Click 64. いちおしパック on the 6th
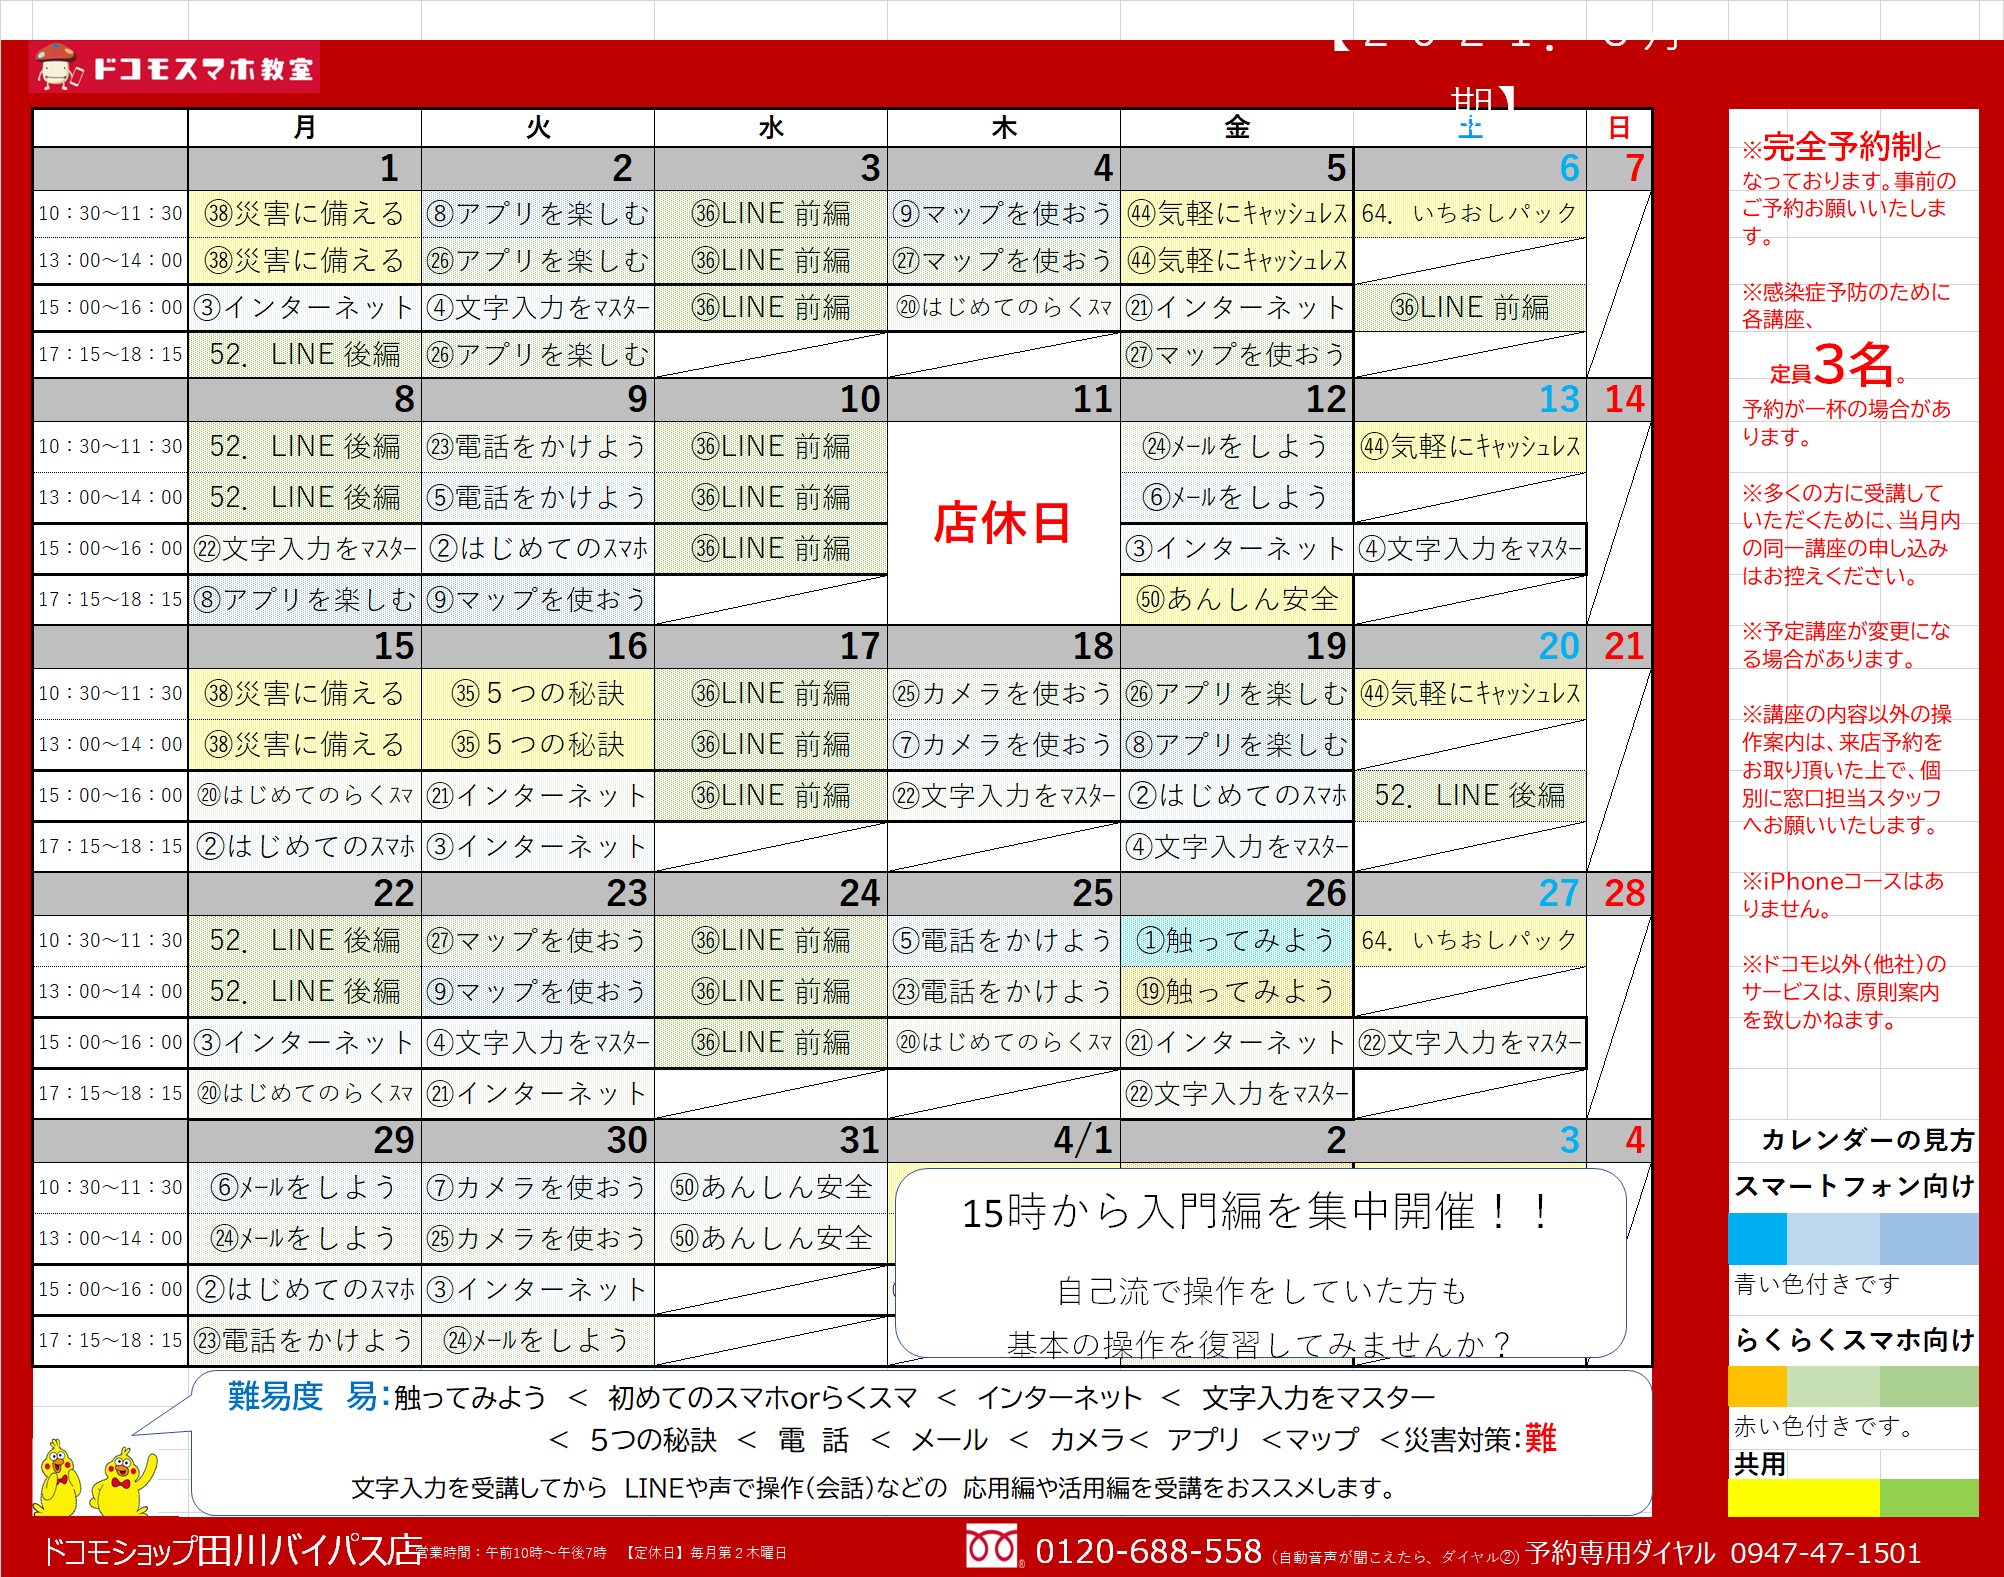This screenshot has width=2004, height=1577. coord(1469,213)
